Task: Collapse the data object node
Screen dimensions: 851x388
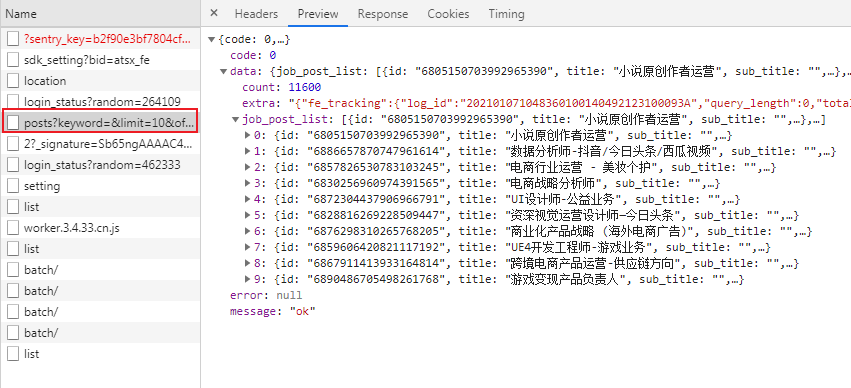Action: 224,72
